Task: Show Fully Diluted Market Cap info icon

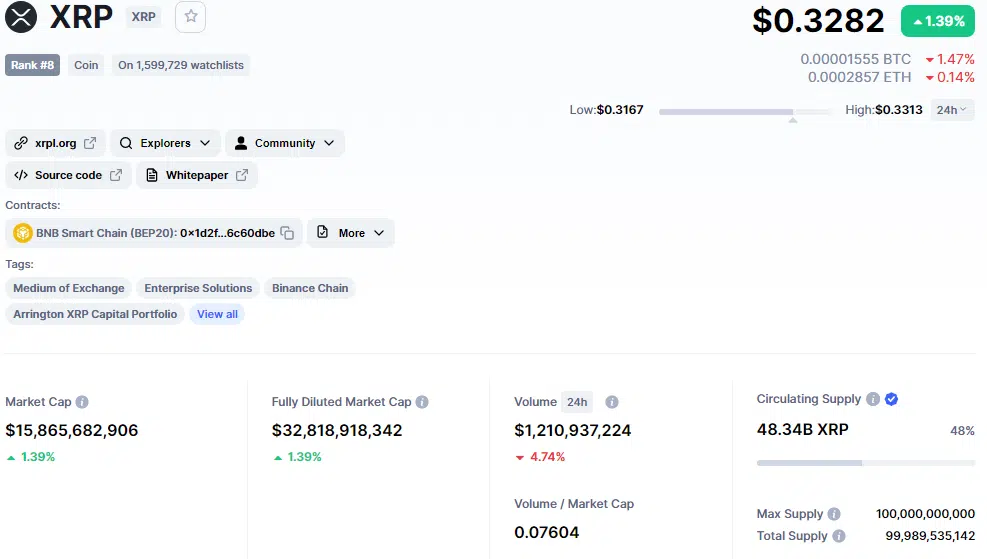Action: coord(422,402)
